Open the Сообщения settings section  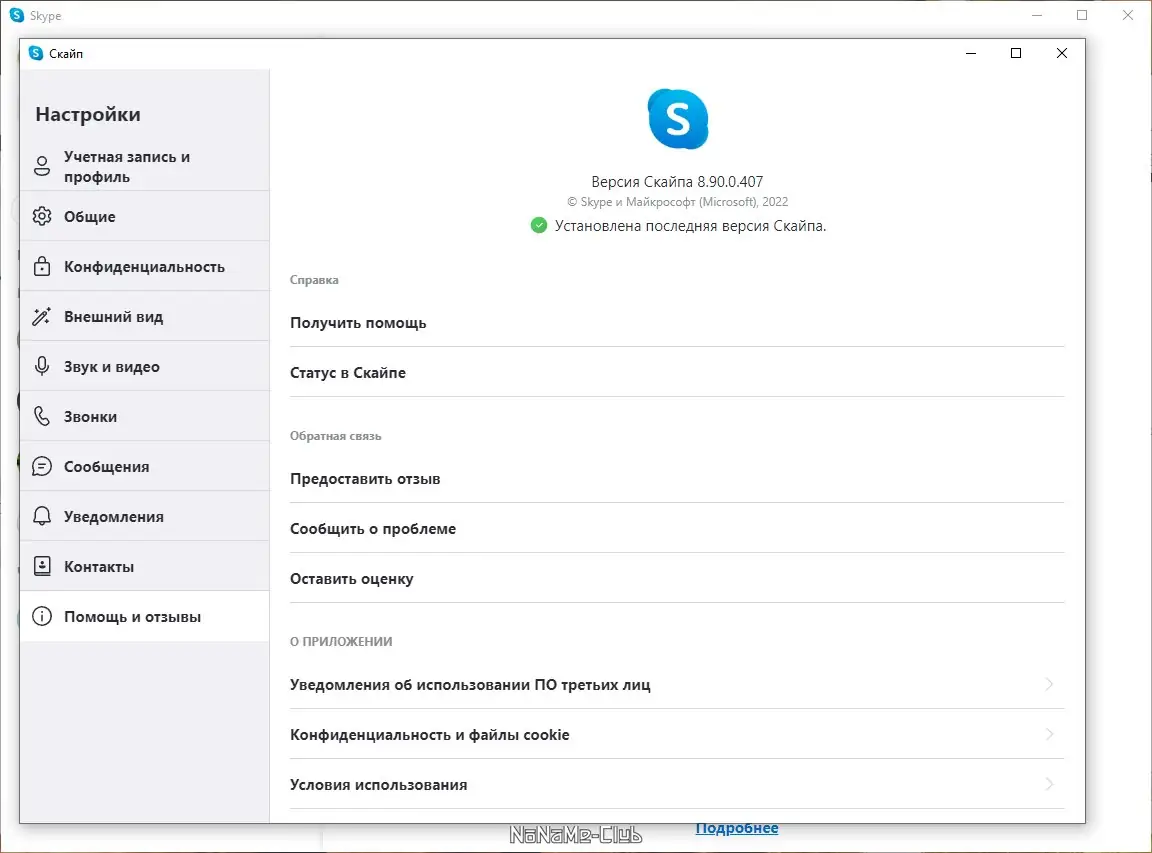pos(145,466)
